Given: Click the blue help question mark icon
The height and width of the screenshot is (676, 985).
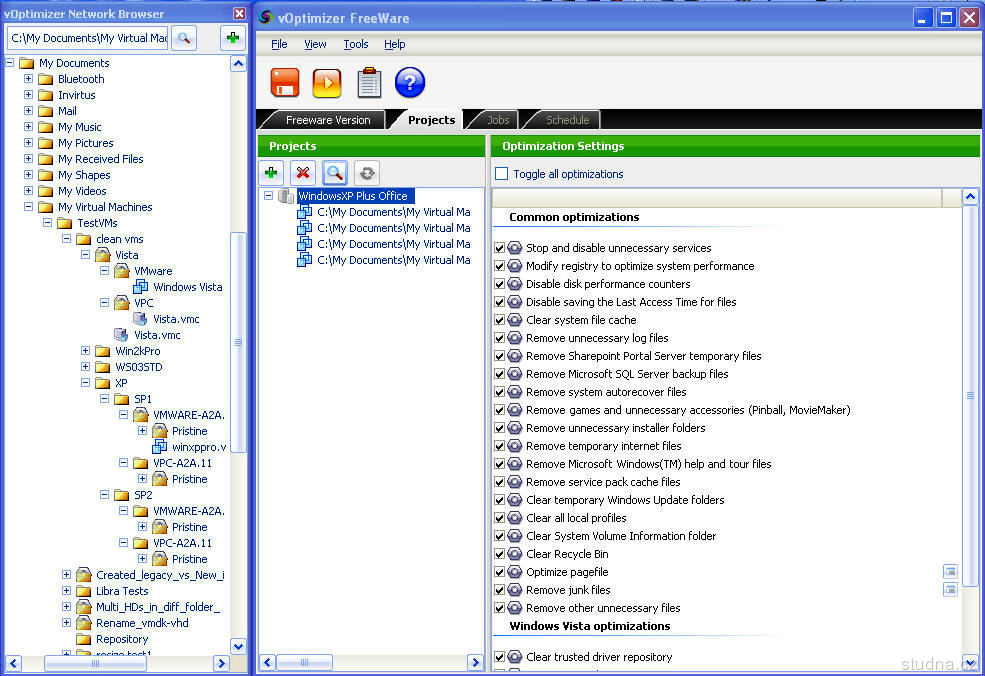Looking at the screenshot, I should click(x=410, y=83).
